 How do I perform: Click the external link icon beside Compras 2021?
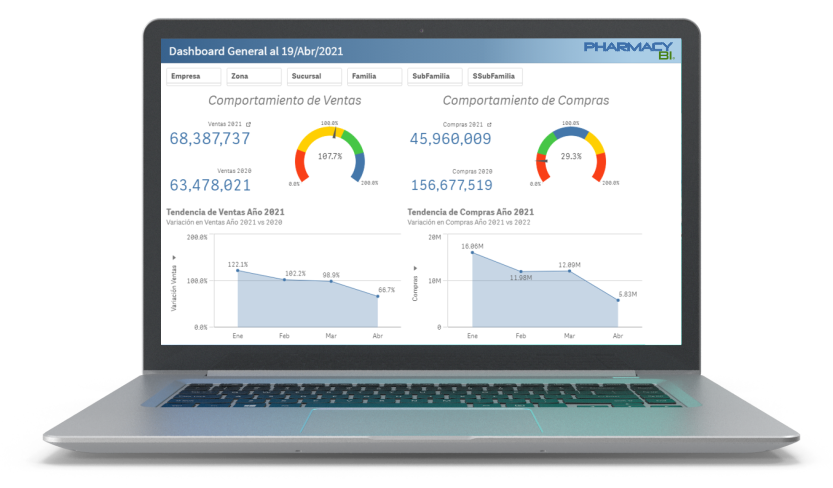[489, 125]
